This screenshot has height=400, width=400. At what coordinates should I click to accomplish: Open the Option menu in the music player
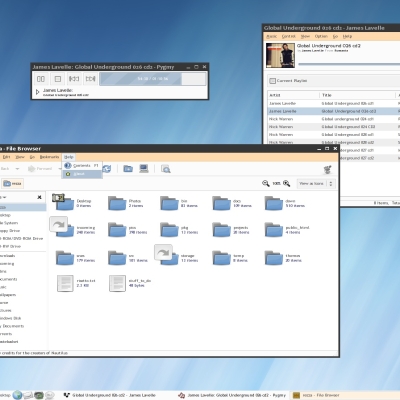pos(321,36)
